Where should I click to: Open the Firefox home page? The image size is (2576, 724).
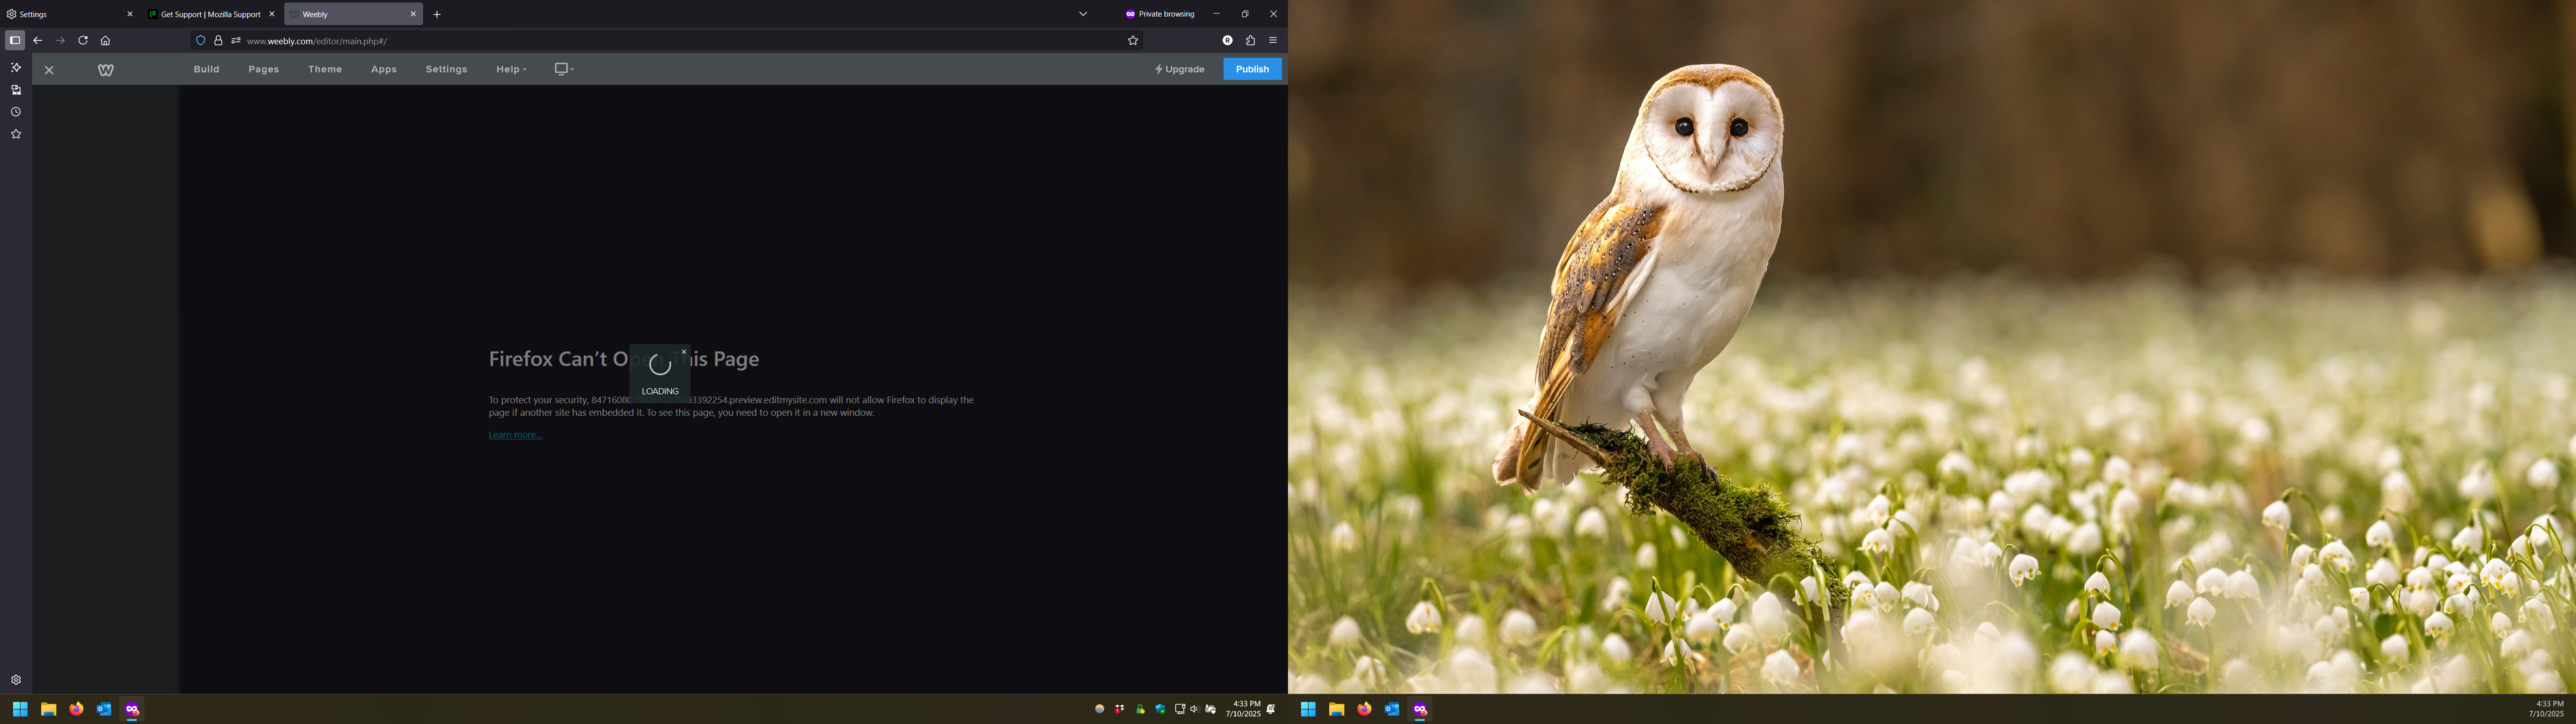[105, 41]
